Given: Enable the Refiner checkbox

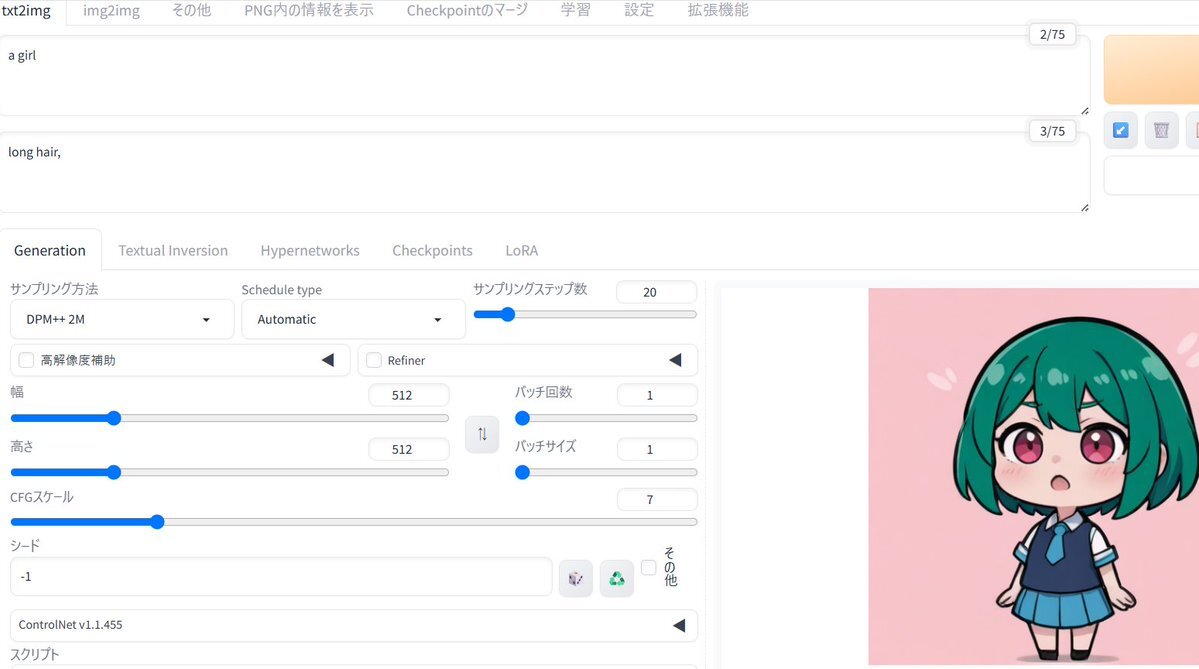Looking at the screenshot, I should coord(374,360).
